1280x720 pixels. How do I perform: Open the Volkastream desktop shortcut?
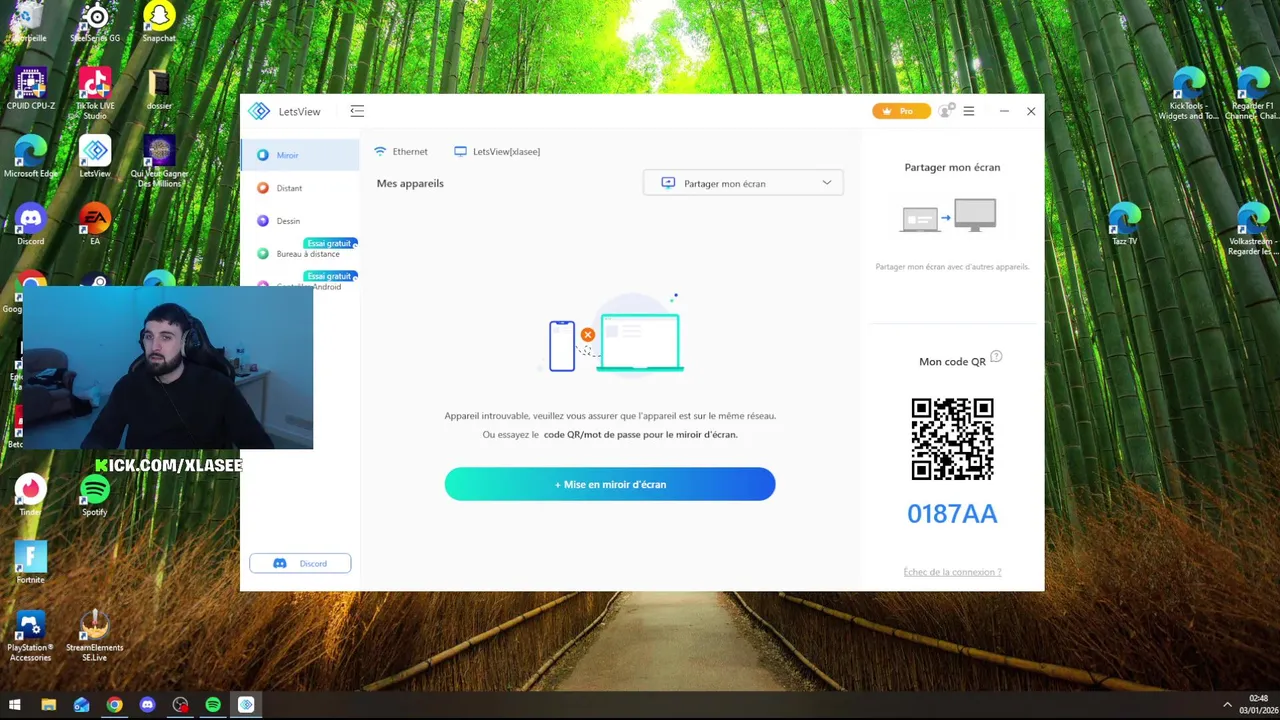click(1253, 229)
